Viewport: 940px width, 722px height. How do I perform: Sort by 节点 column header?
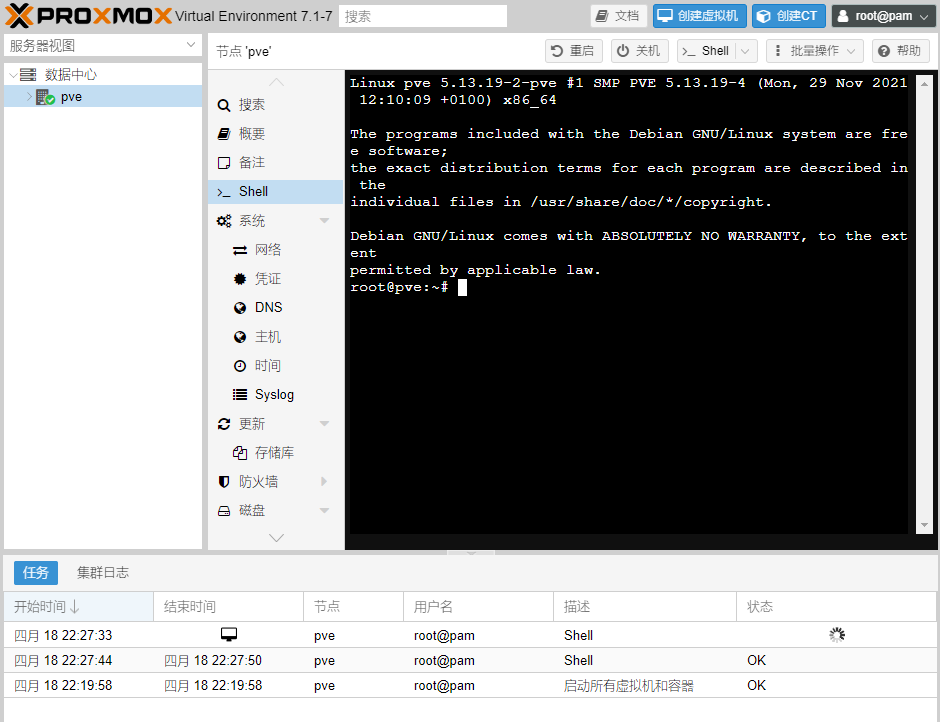tap(354, 607)
